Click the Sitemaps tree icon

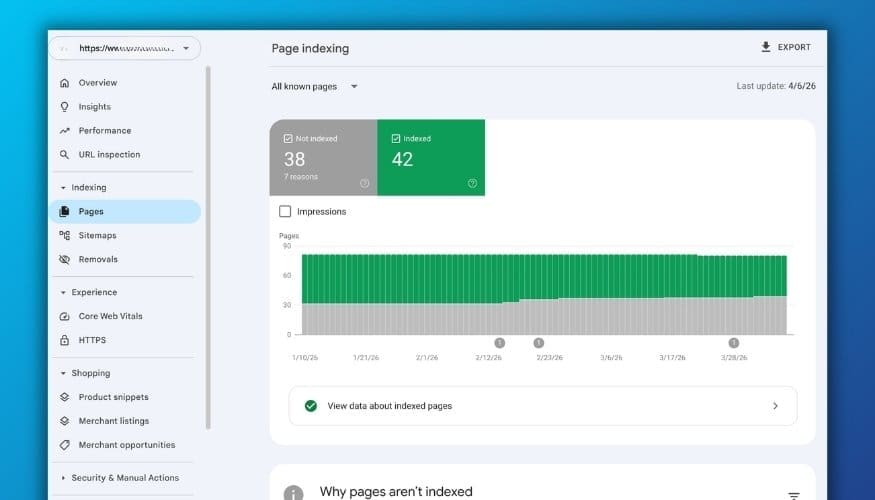(x=65, y=235)
